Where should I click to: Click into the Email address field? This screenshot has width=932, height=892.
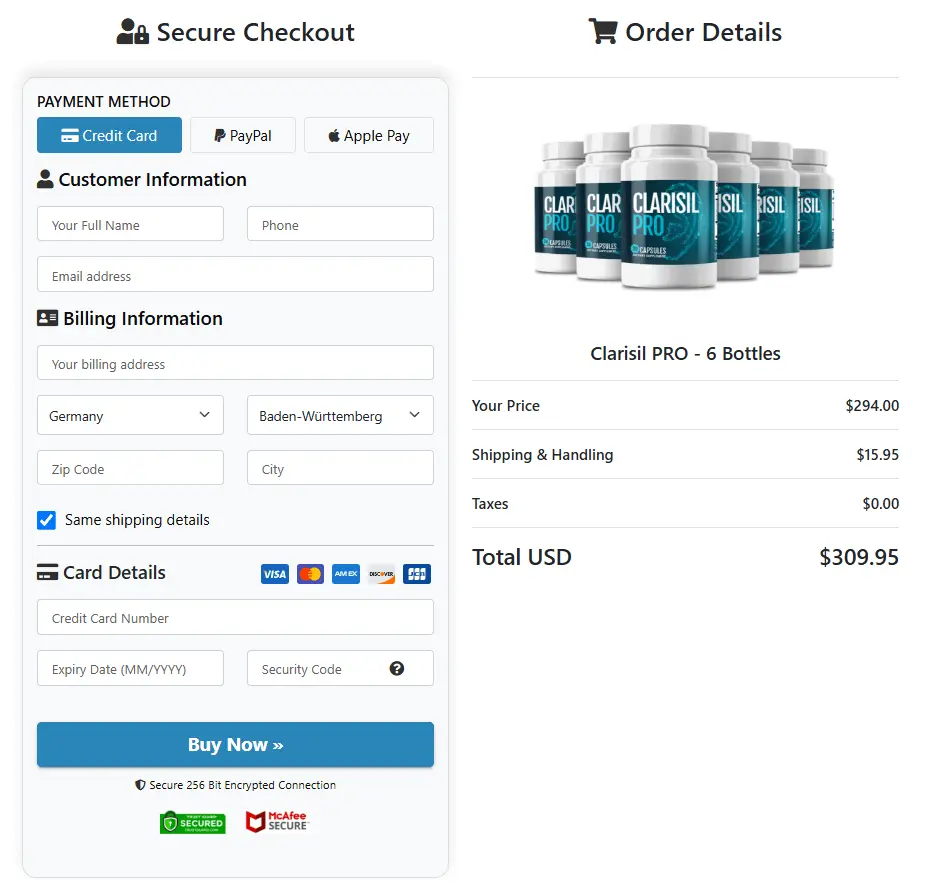235,275
